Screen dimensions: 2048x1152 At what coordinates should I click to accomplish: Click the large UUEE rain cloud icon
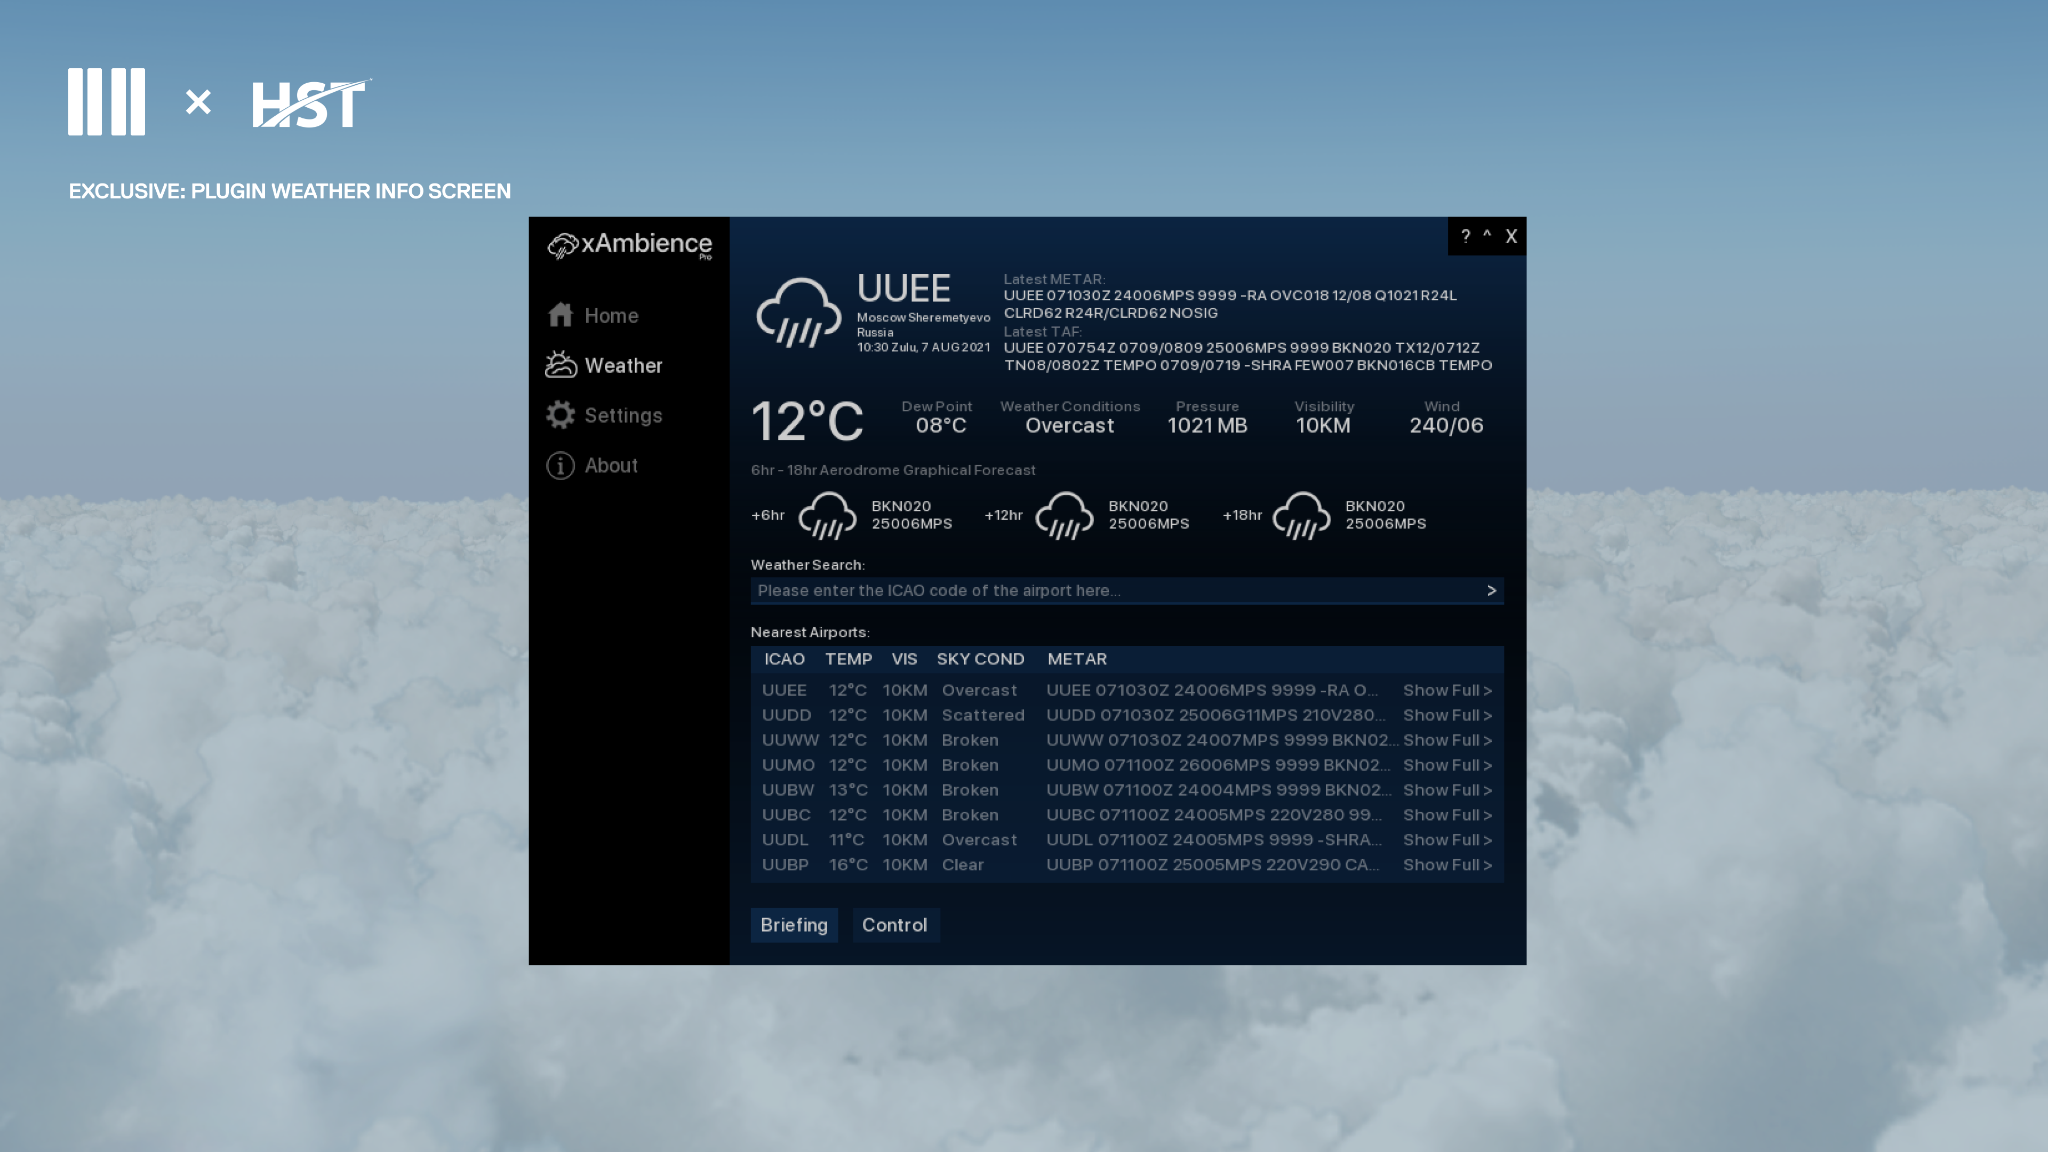click(x=798, y=312)
